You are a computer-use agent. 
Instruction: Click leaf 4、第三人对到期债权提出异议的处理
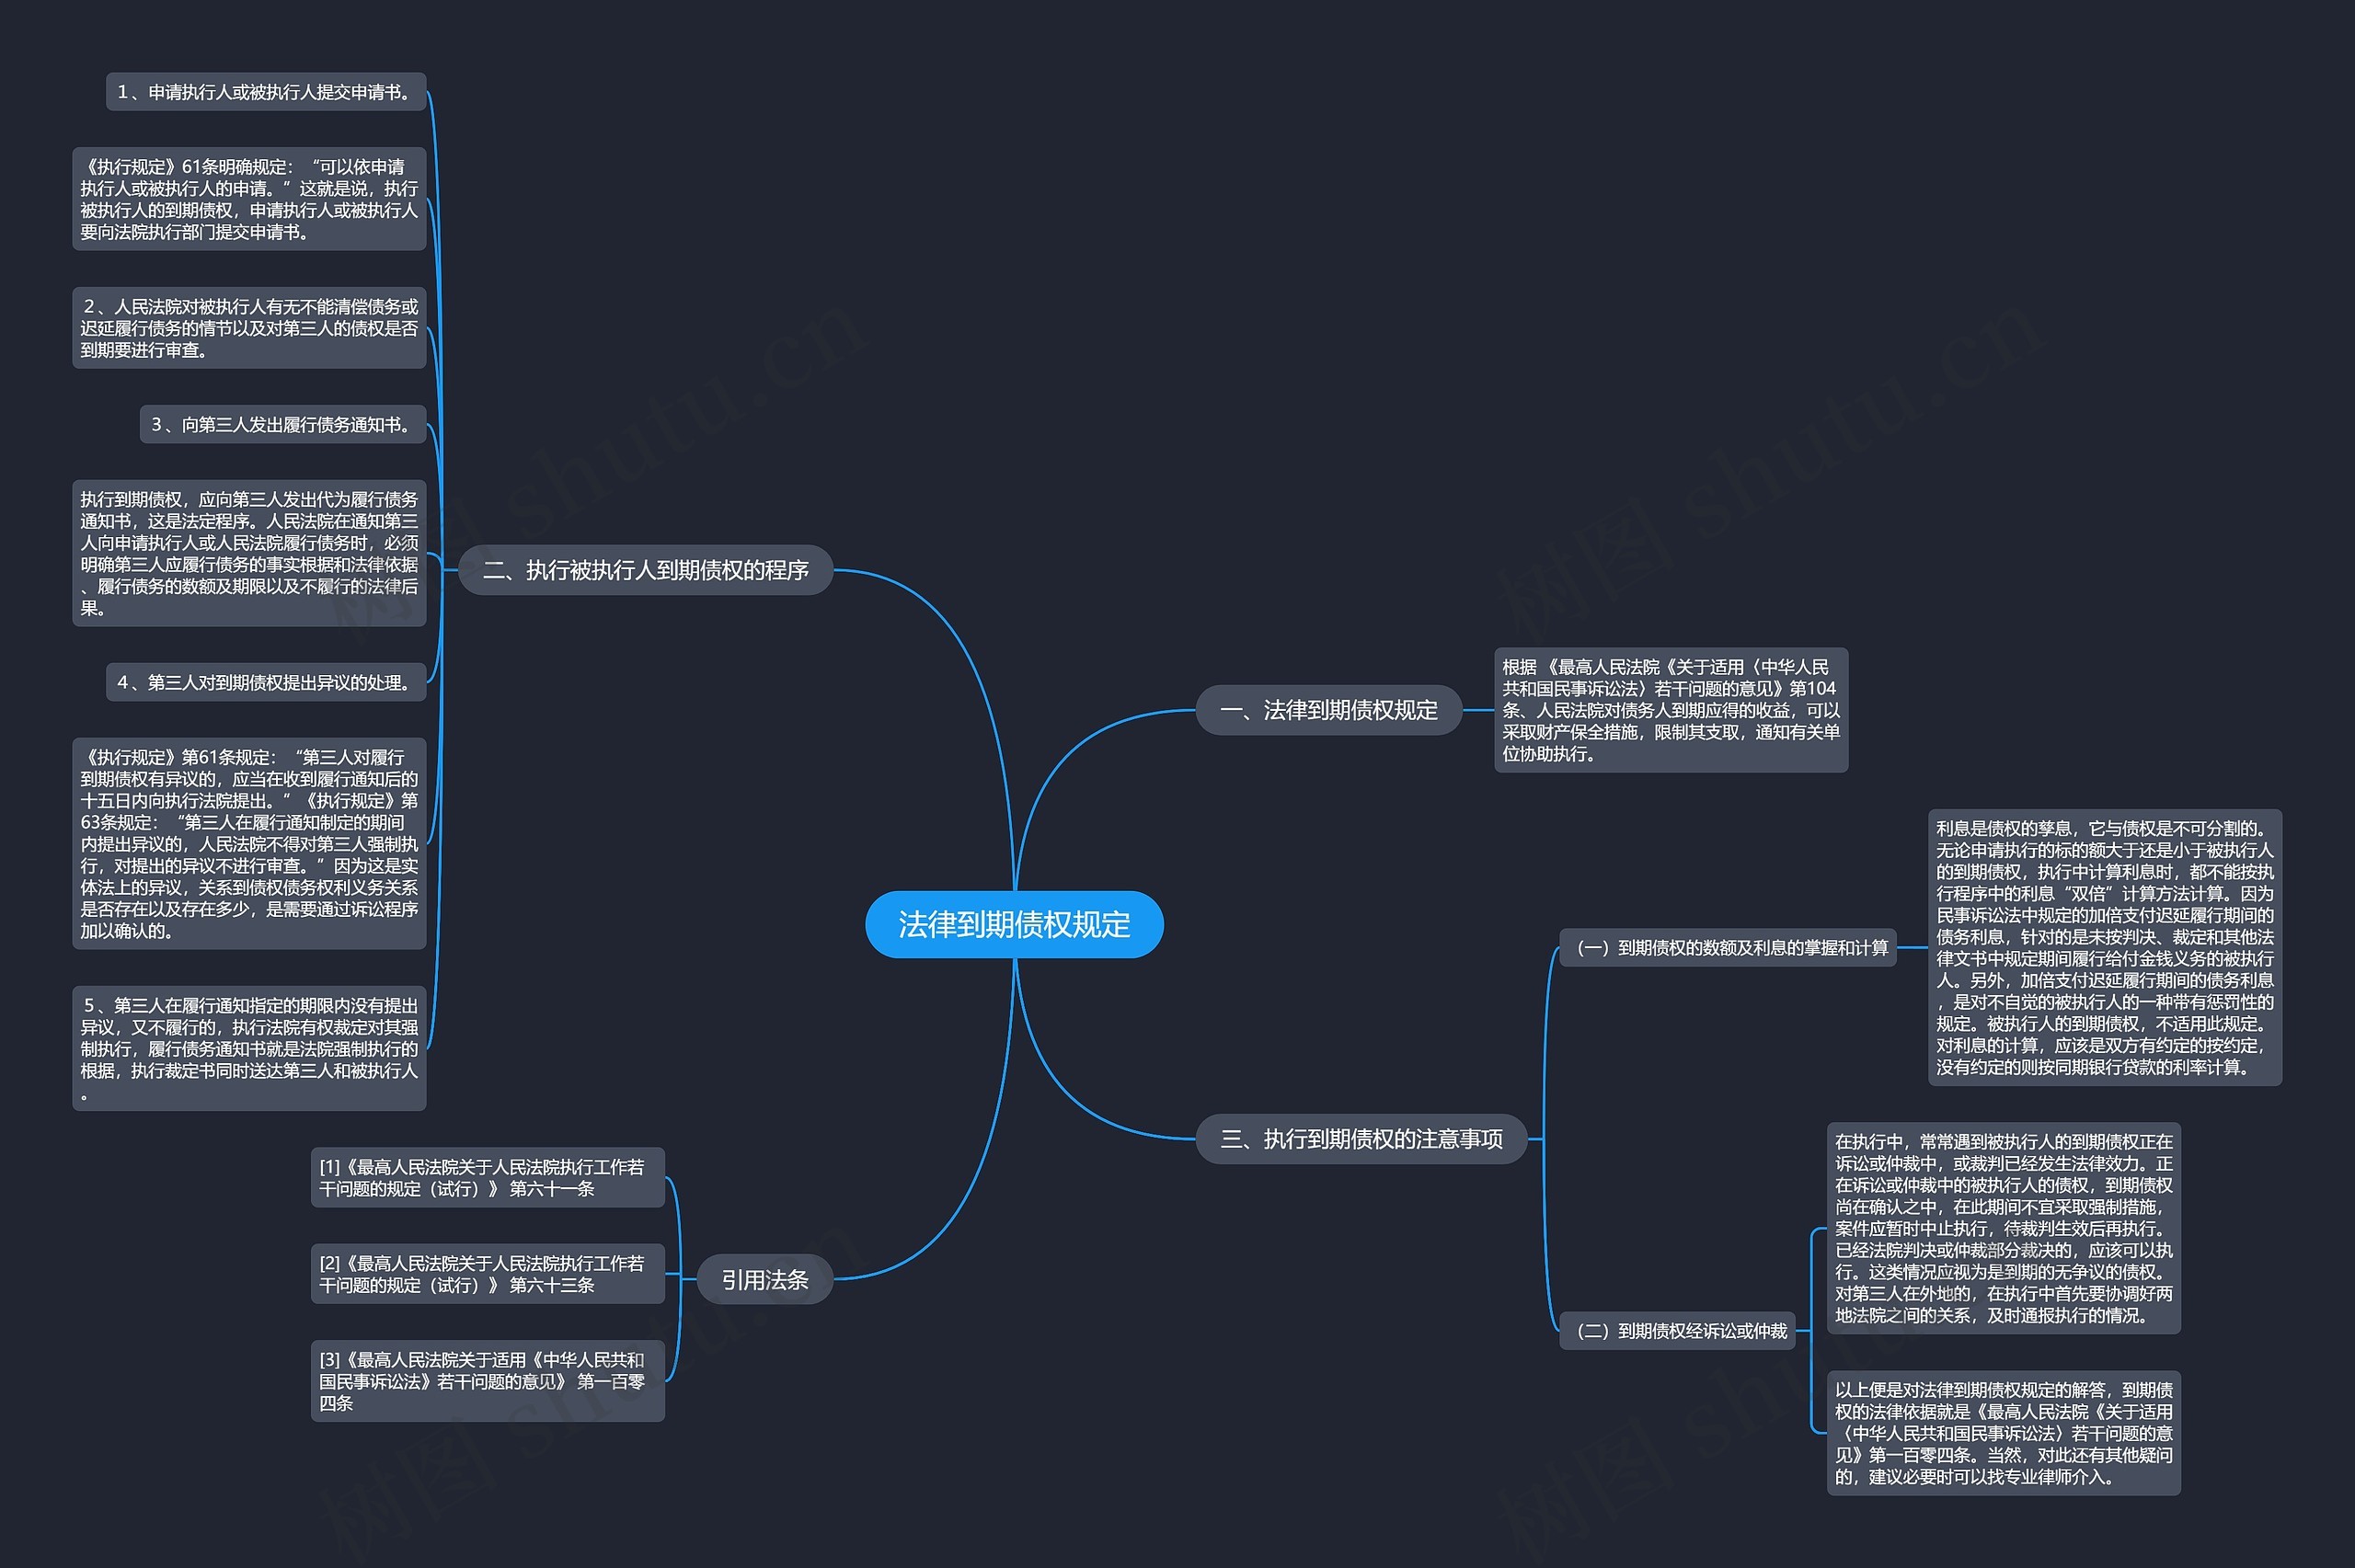[265, 682]
